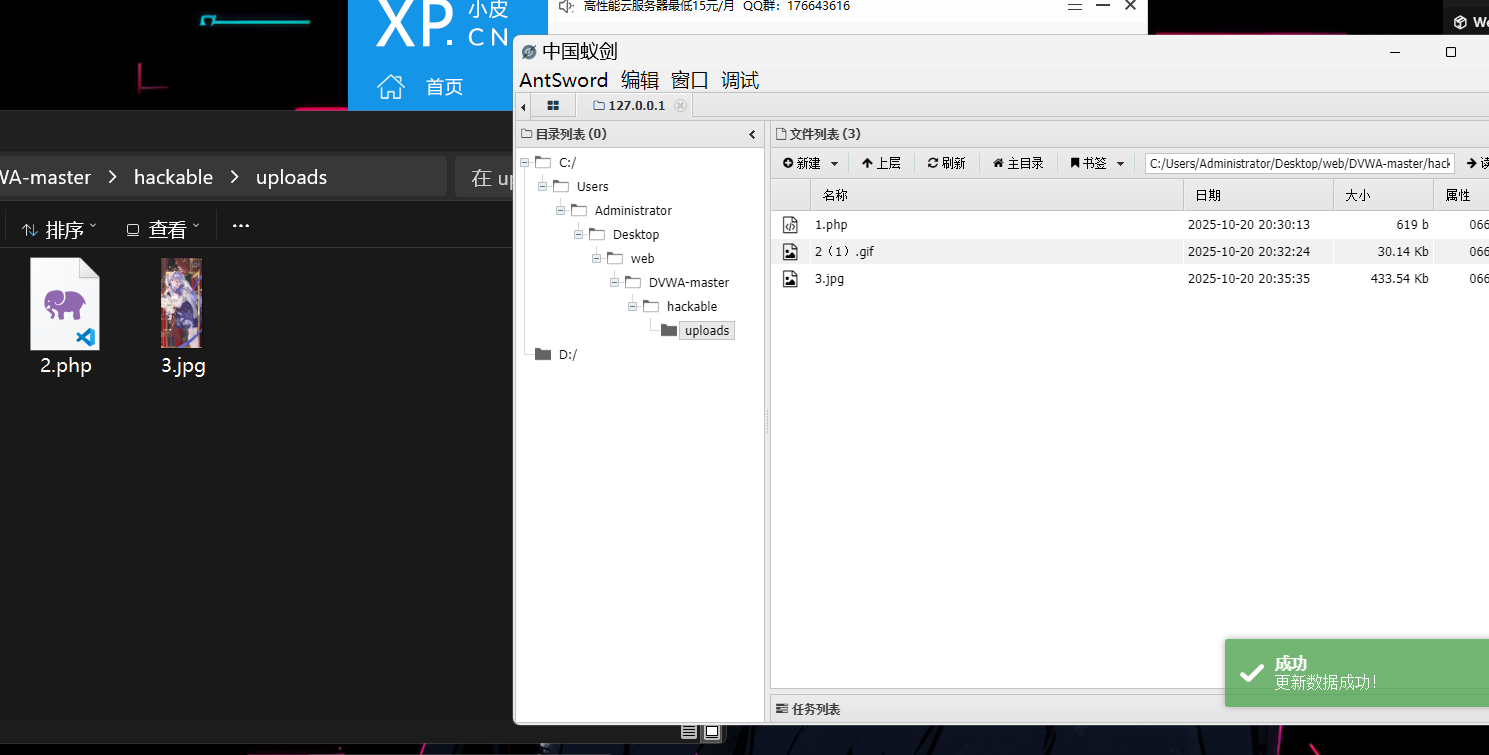
Task: Click the 1.php file name in list
Action: pos(831,225)
